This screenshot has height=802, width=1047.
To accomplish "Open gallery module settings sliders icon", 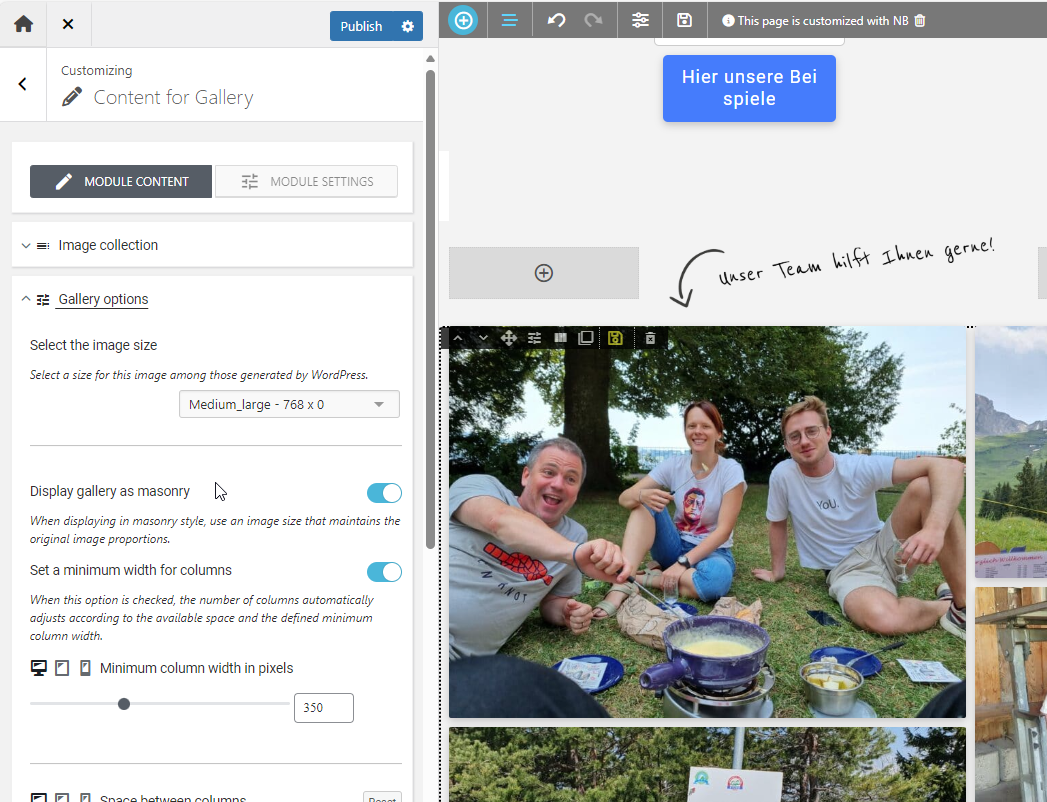I will (x=535, y=338).
